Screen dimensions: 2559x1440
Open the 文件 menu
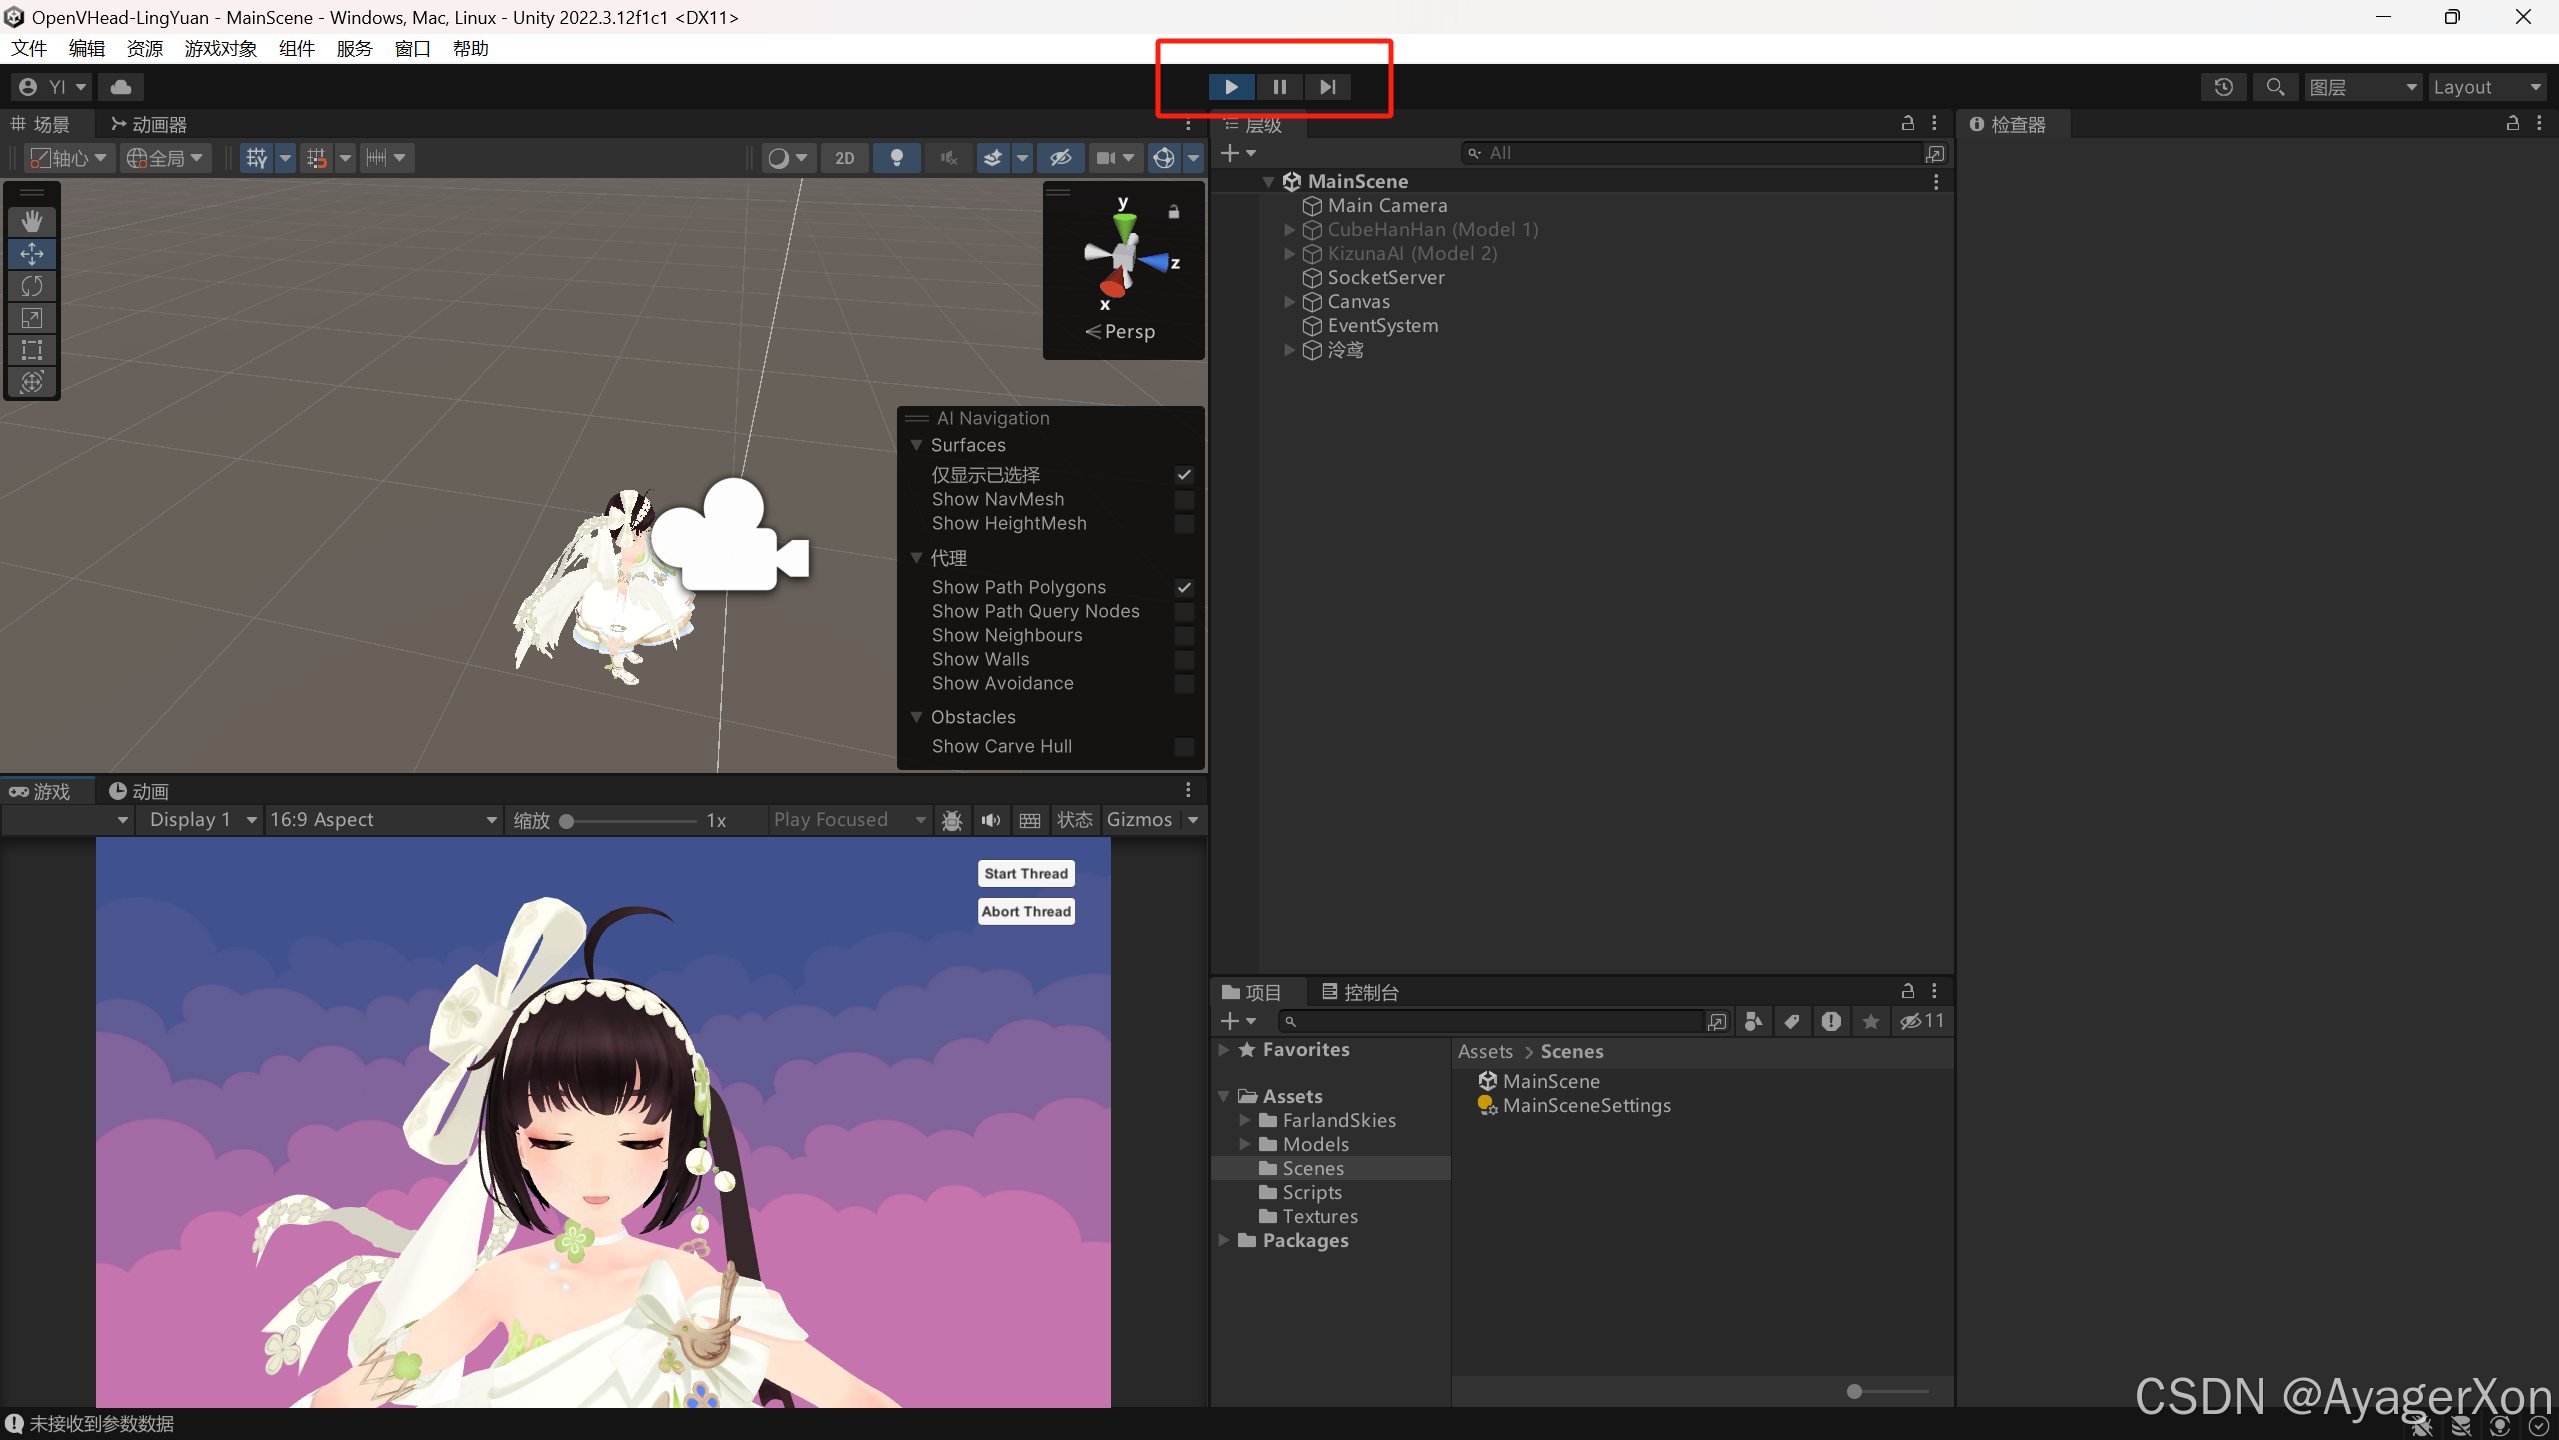tap(29, 48)
